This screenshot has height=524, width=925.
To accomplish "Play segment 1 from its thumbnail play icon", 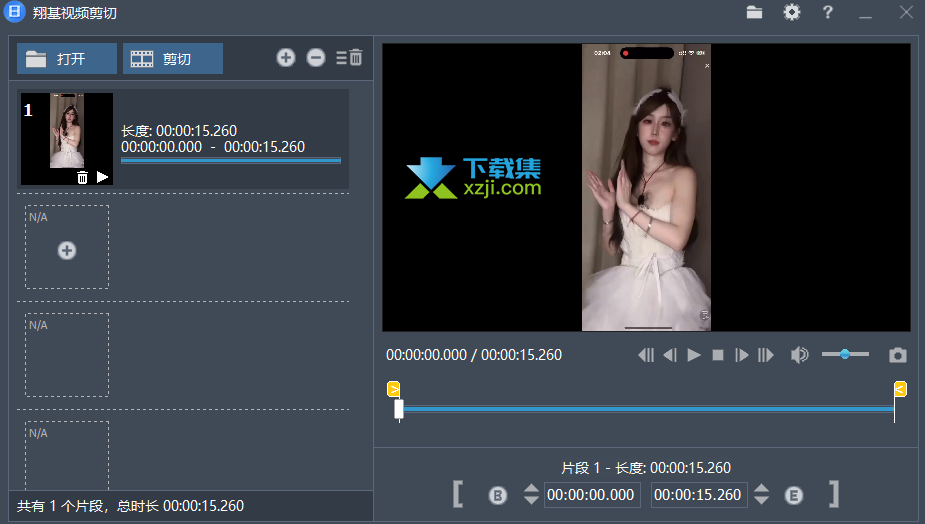I will [x=102, y=177].
